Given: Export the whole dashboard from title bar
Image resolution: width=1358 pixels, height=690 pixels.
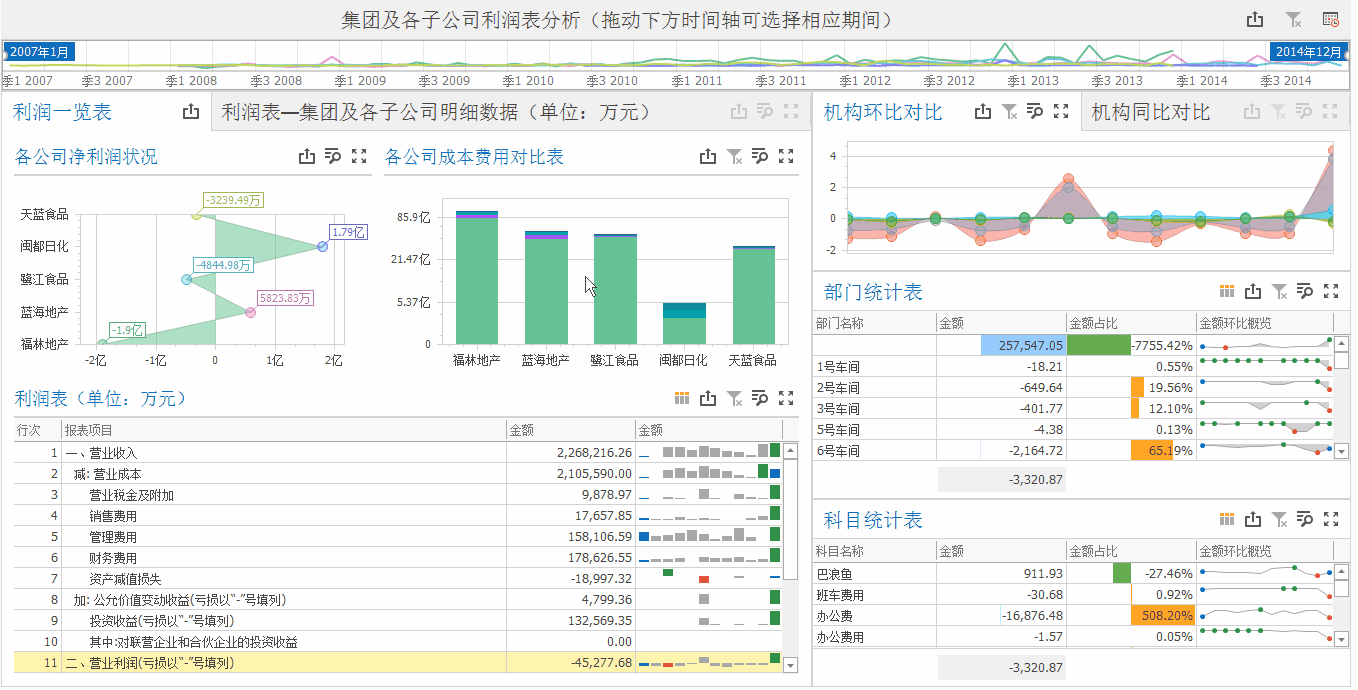Looking at the screenshot, I should (x=1255, y=19).
